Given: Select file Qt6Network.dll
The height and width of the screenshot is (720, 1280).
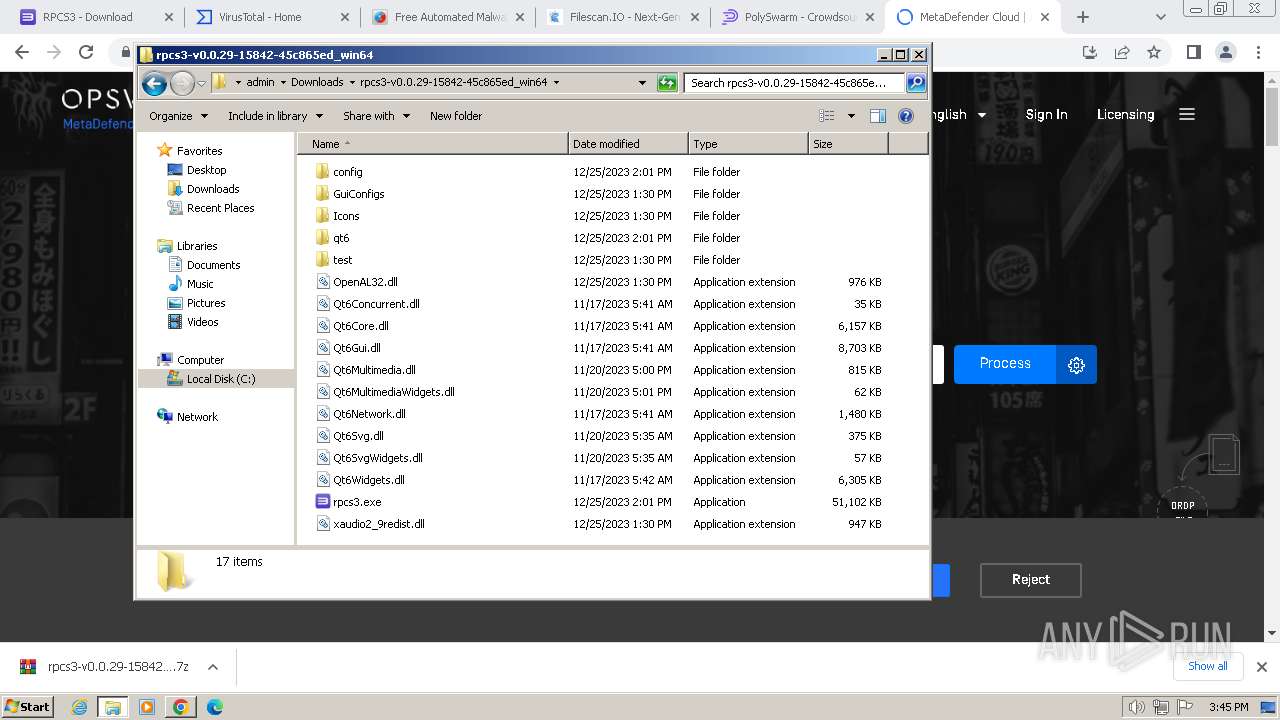Looking at the screenshot, I should point(369,414).
